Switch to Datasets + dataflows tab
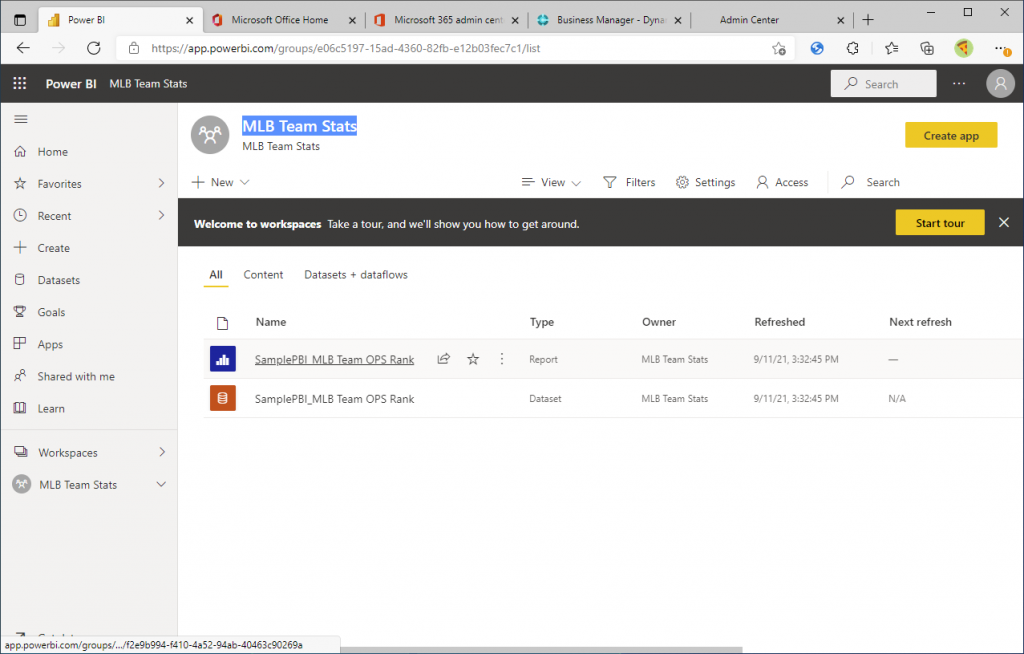The image size is (1024, 654). click(x=356, y=274)
